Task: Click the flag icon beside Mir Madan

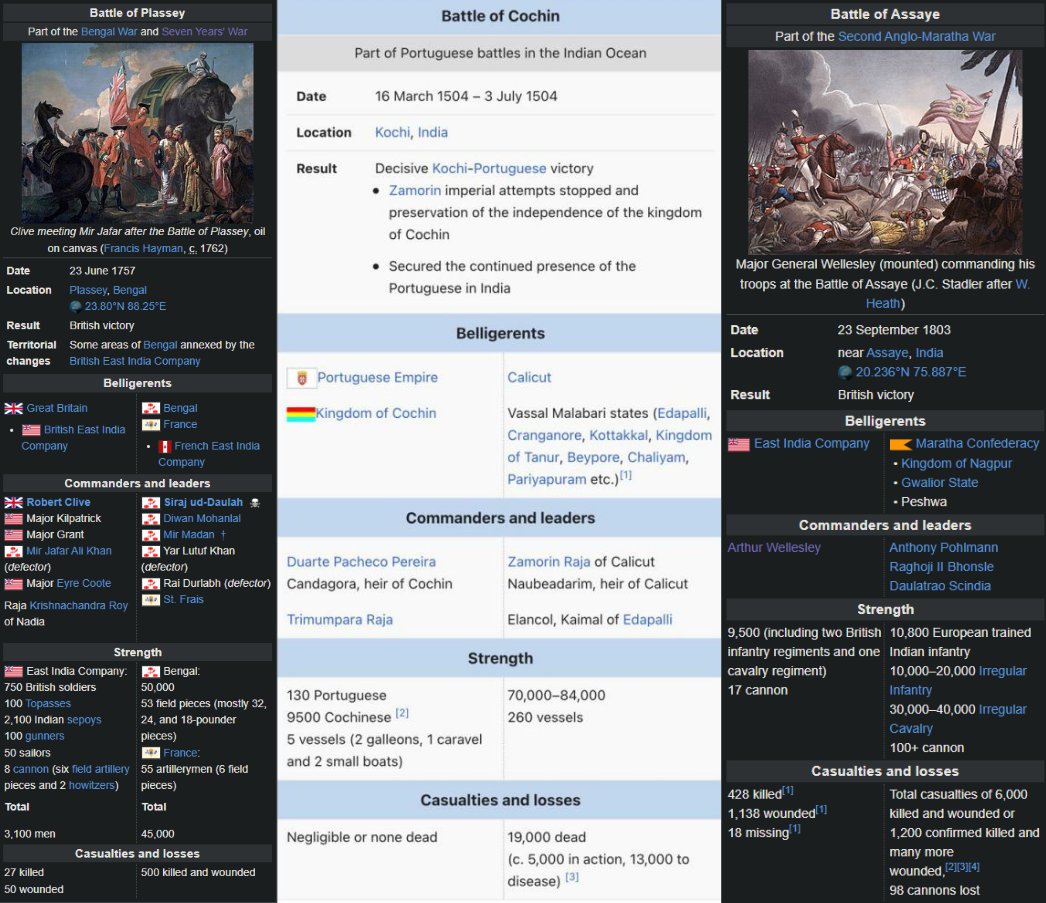Action: [x=151, y=535]
